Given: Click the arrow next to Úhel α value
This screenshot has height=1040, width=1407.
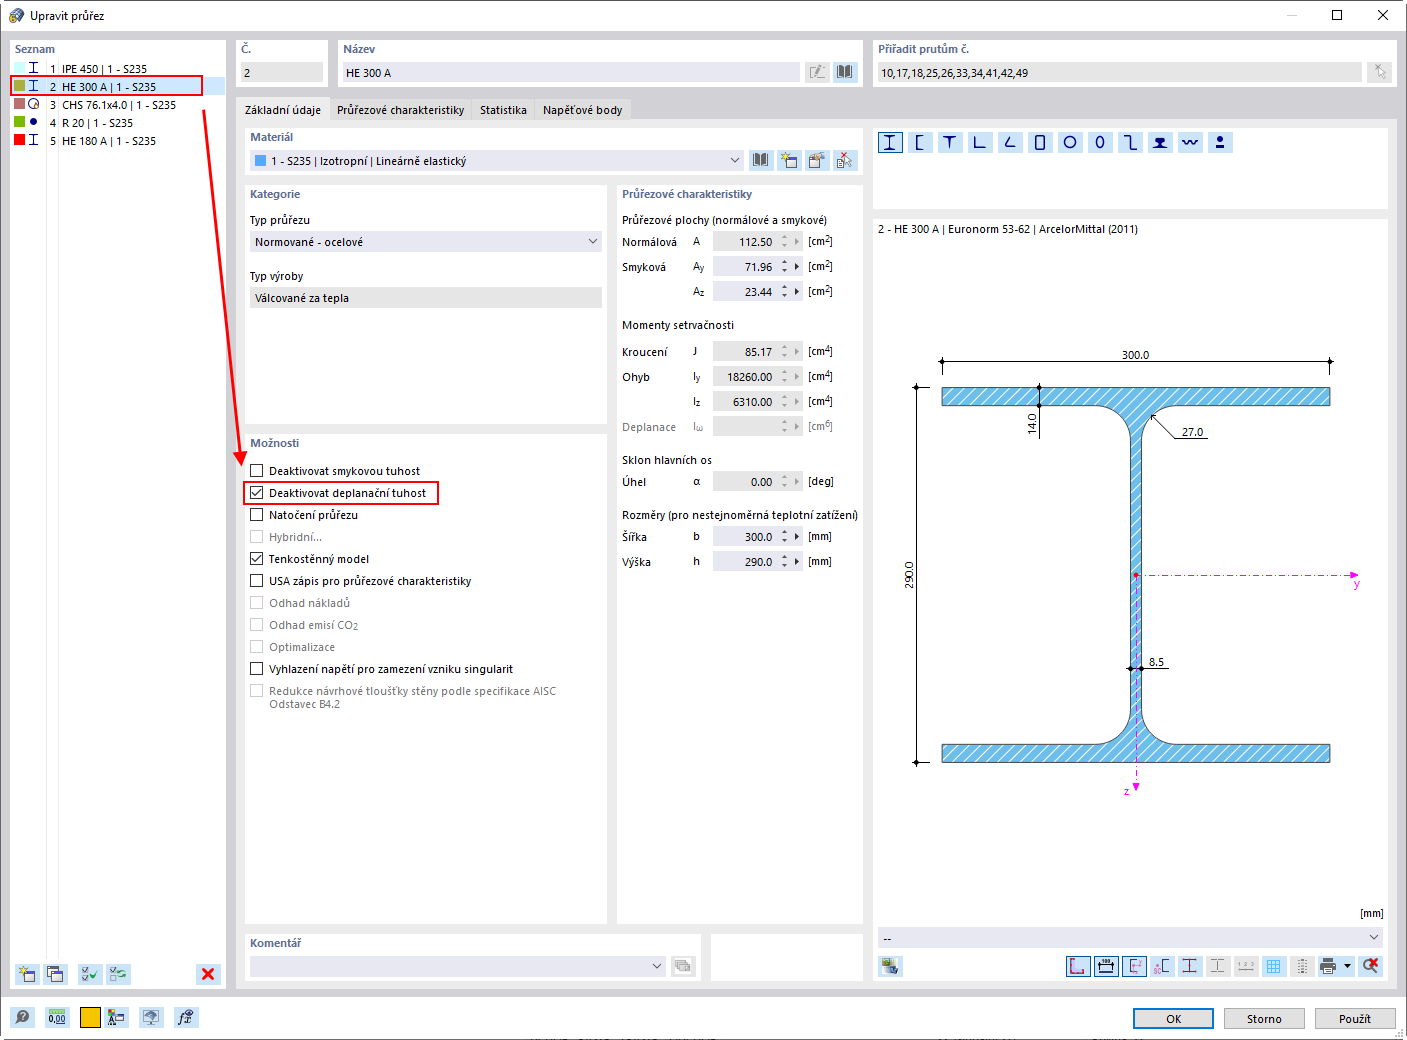Looking at the screenshot, I should (x=797, y=482).
